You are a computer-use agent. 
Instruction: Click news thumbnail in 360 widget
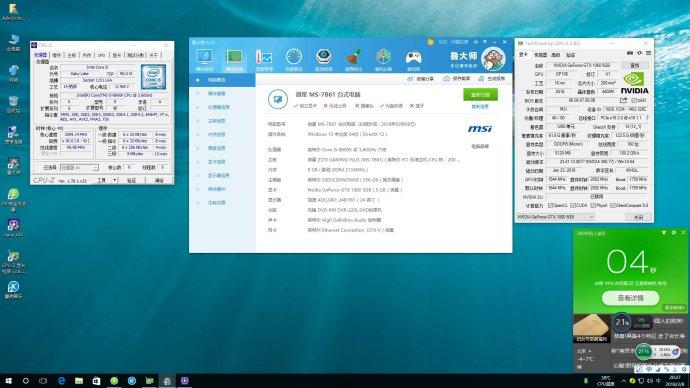(591, 328)
